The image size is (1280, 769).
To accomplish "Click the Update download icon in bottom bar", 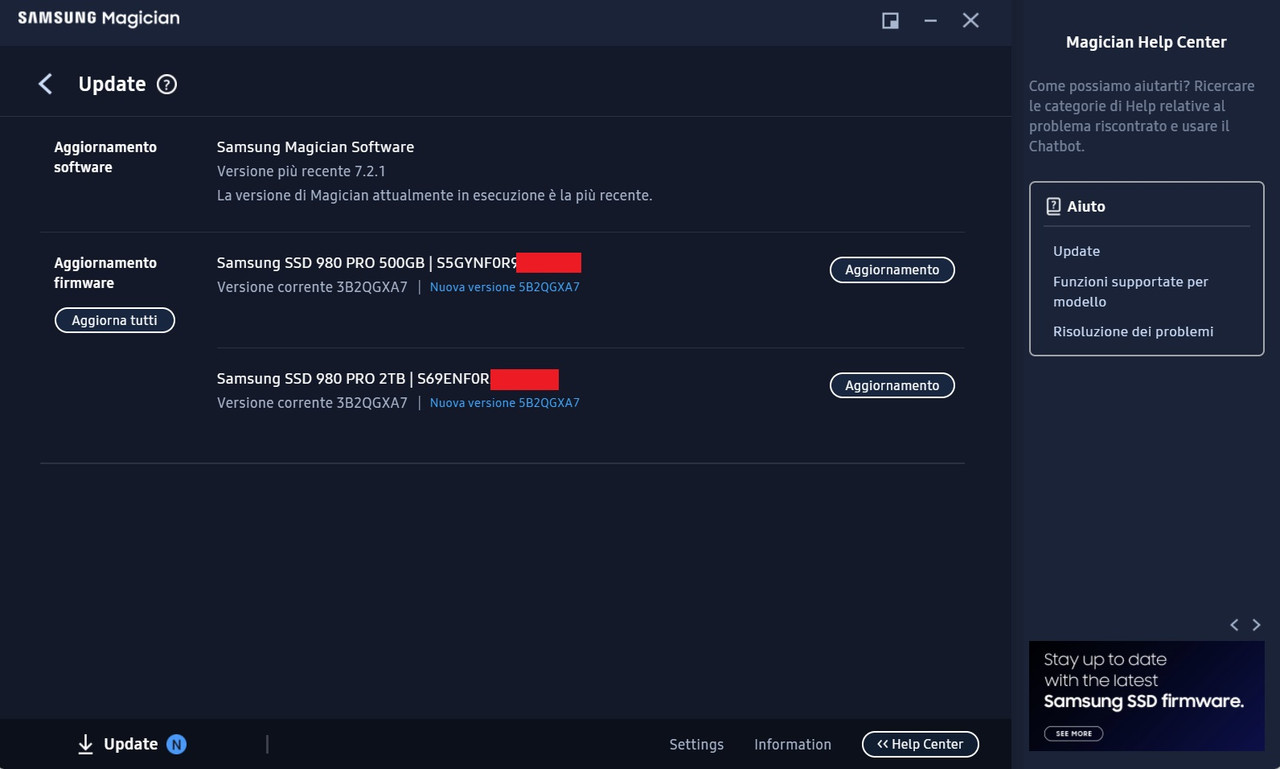I will tap(86, 744).
